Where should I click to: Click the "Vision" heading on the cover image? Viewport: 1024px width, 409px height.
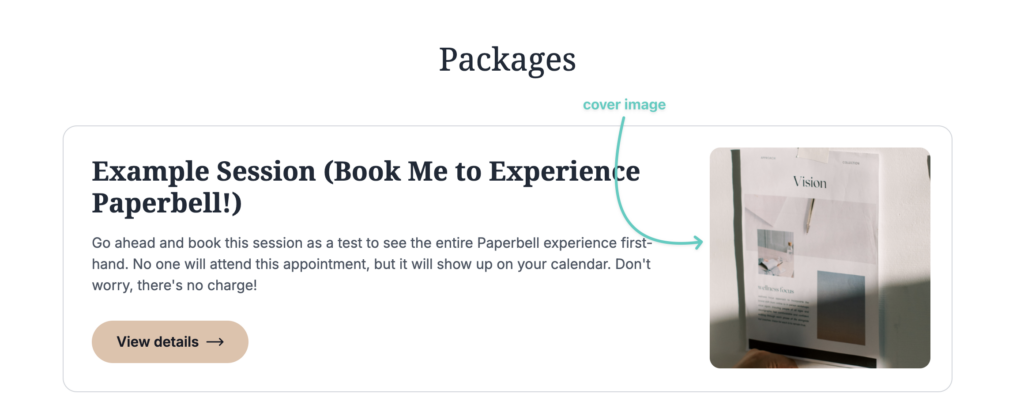[x=809, y=182]
